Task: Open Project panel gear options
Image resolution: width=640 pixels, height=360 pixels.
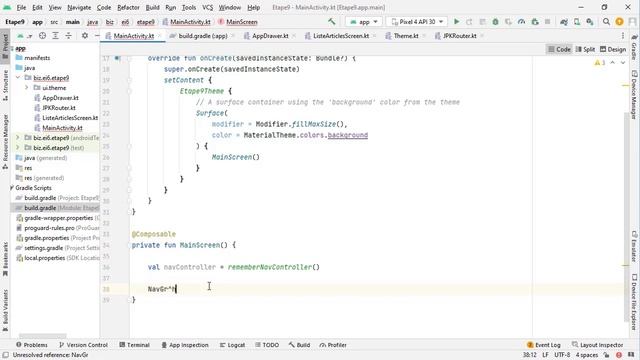Action: [85, 36]
